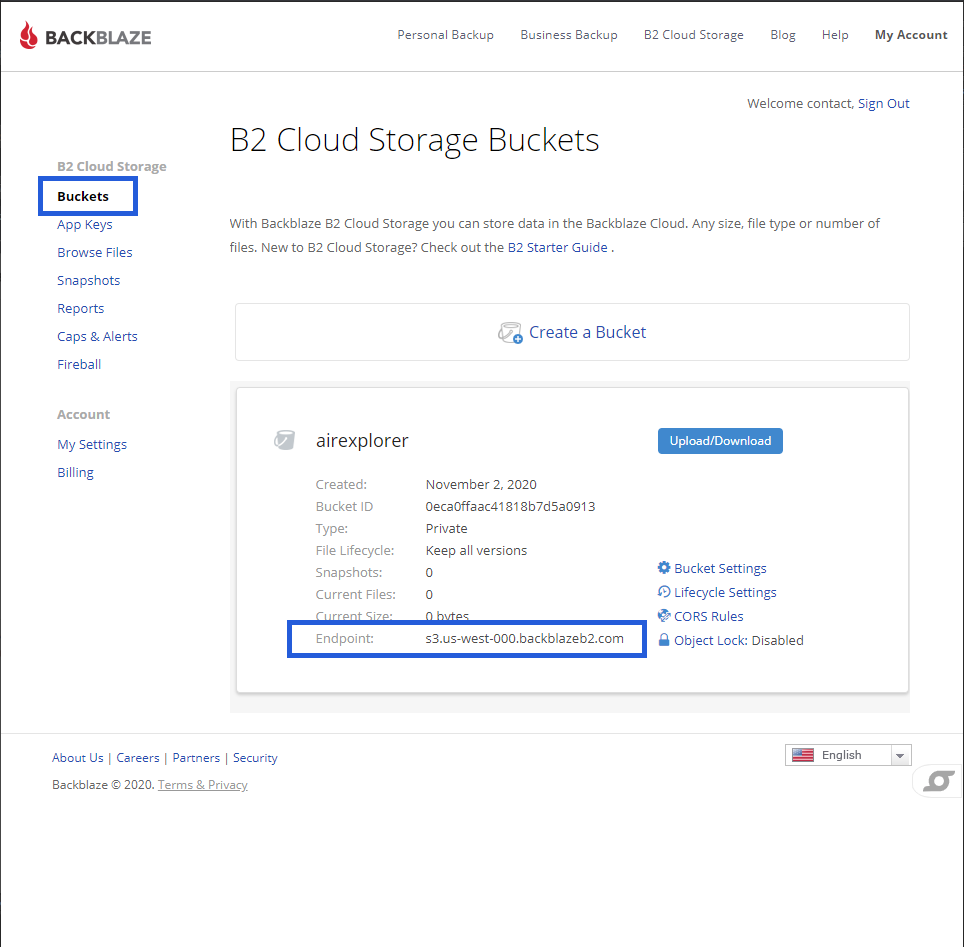The width and height of the screenshot is (964, 947).
Task: Open Reports in the sidebar
Action: [x=81, y=308]
